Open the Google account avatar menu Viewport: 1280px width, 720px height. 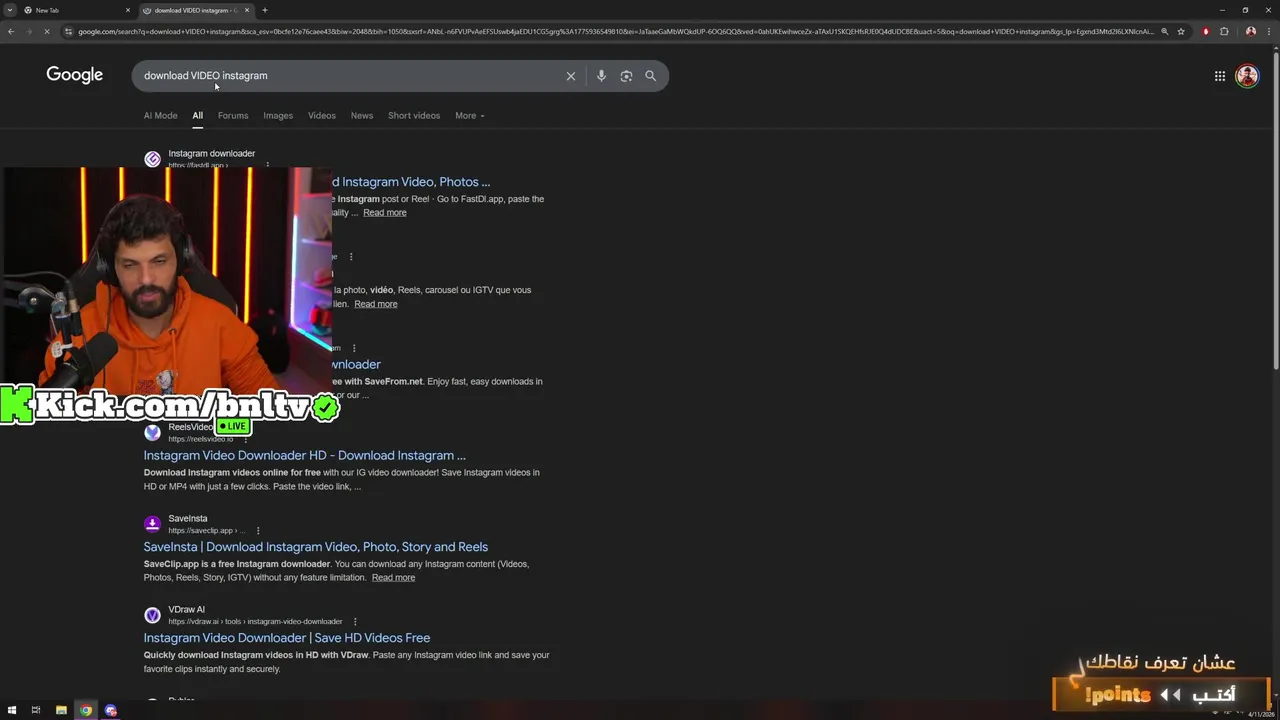1247,76
